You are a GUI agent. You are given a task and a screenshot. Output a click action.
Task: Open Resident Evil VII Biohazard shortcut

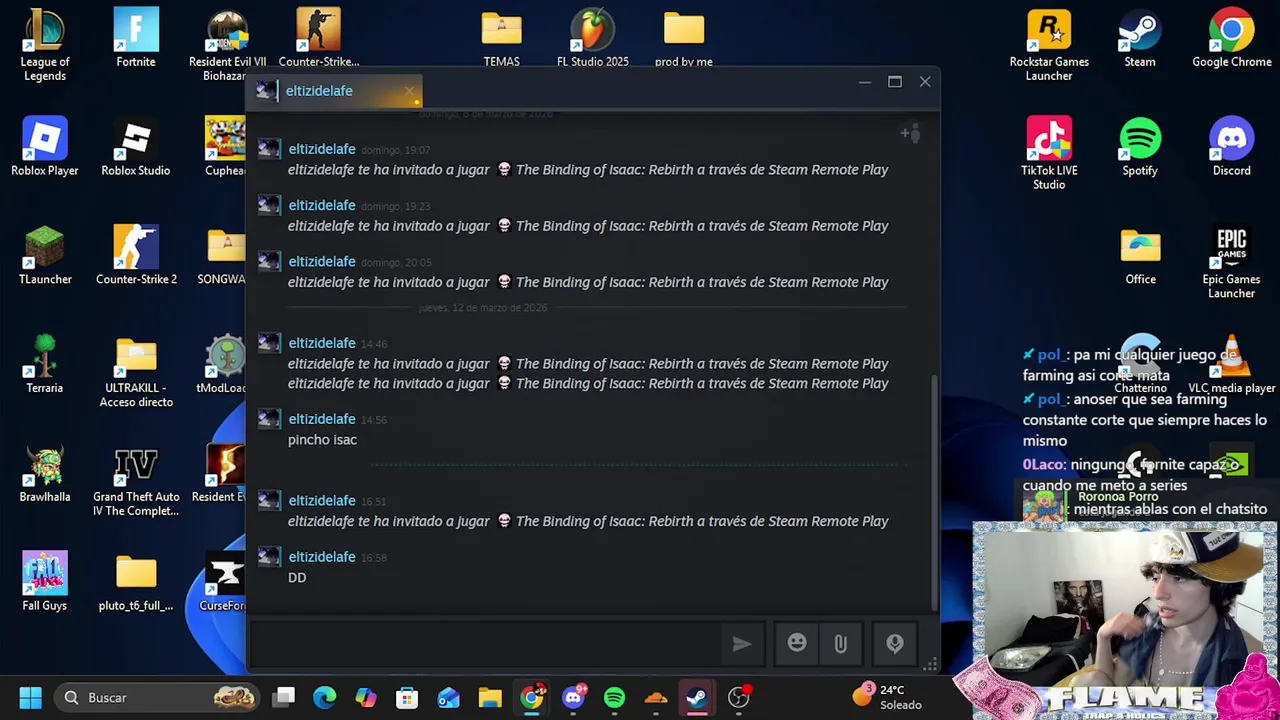(x=227, y=45)
